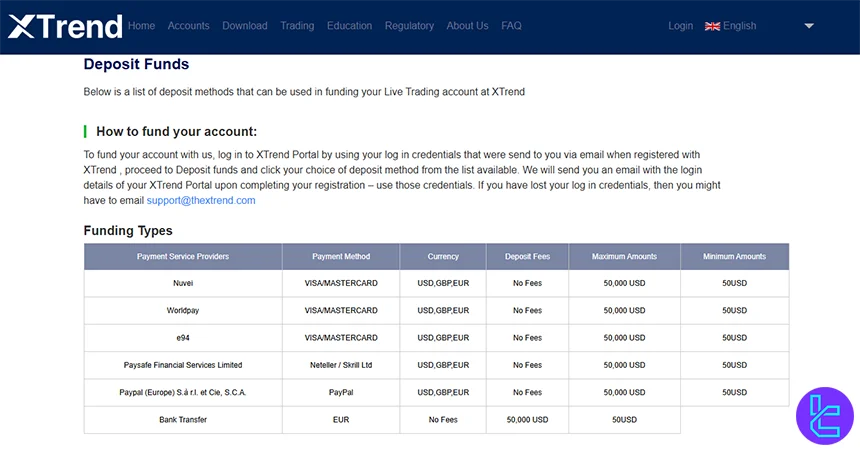Image resolution: width=860 pixels, height=451 pixels.
Task: Click No Fees in the Worldpay row
Action: coord(528,311)
